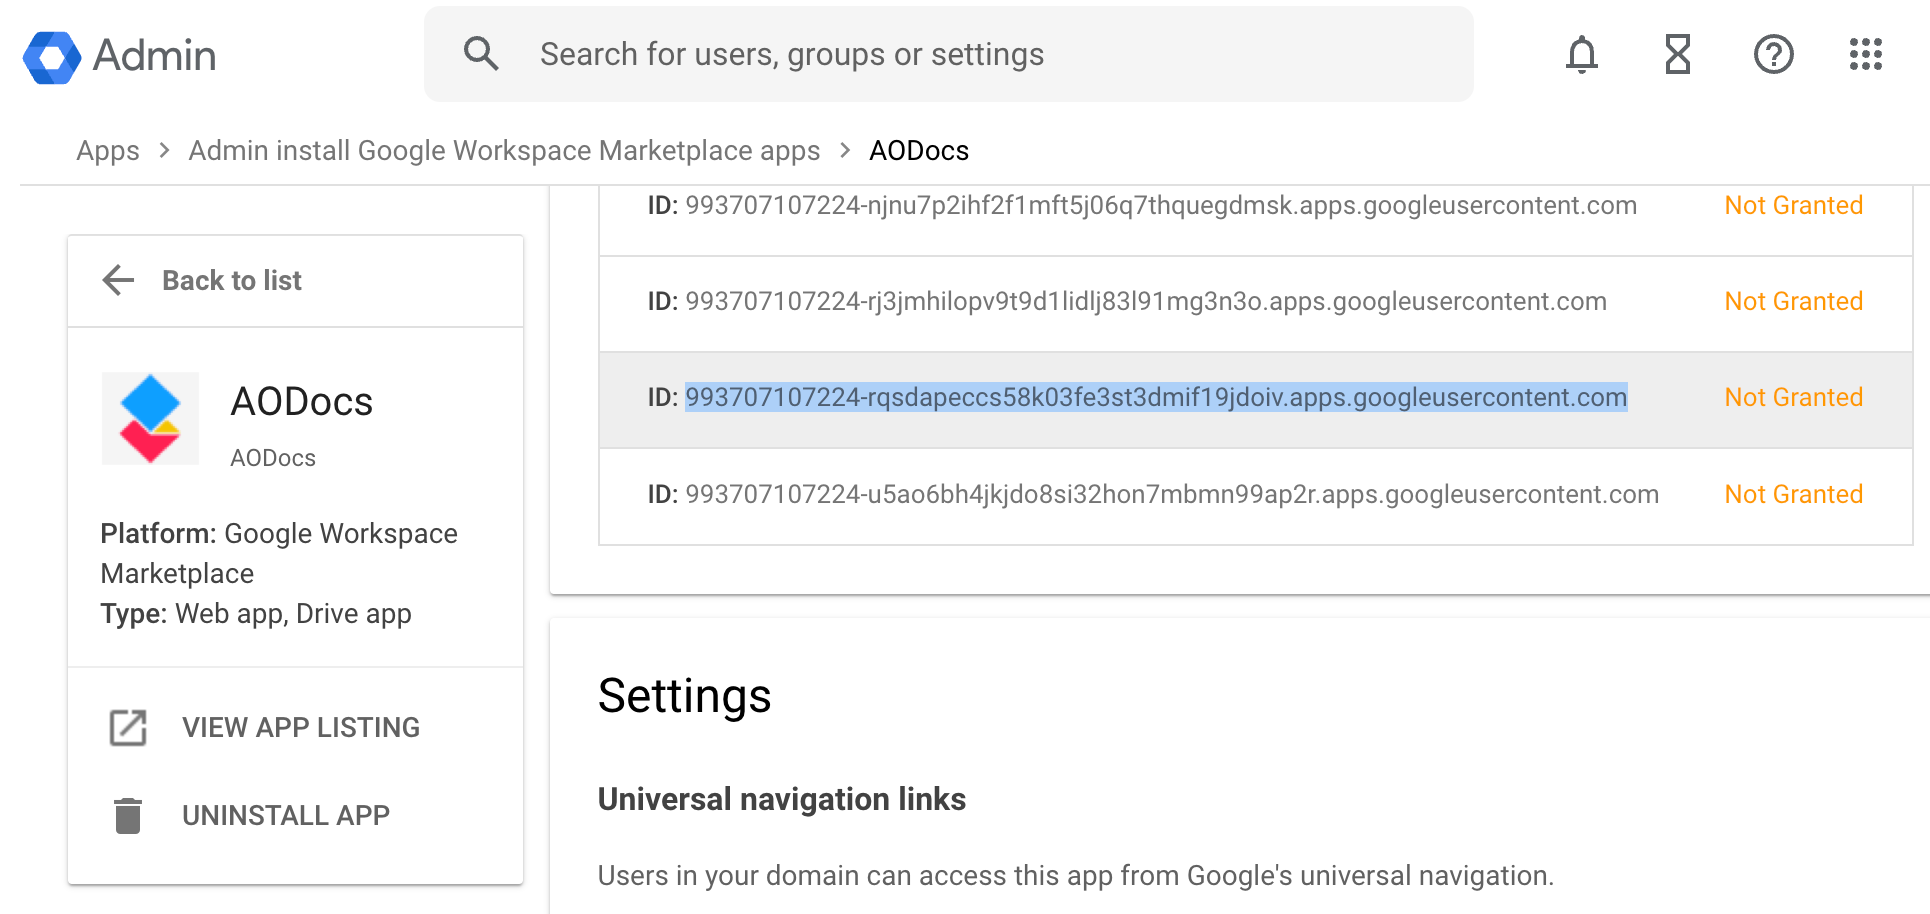Click Not Granted for the u5ao6bh client ID
1930x914 pixels.
coord(1793,493)
